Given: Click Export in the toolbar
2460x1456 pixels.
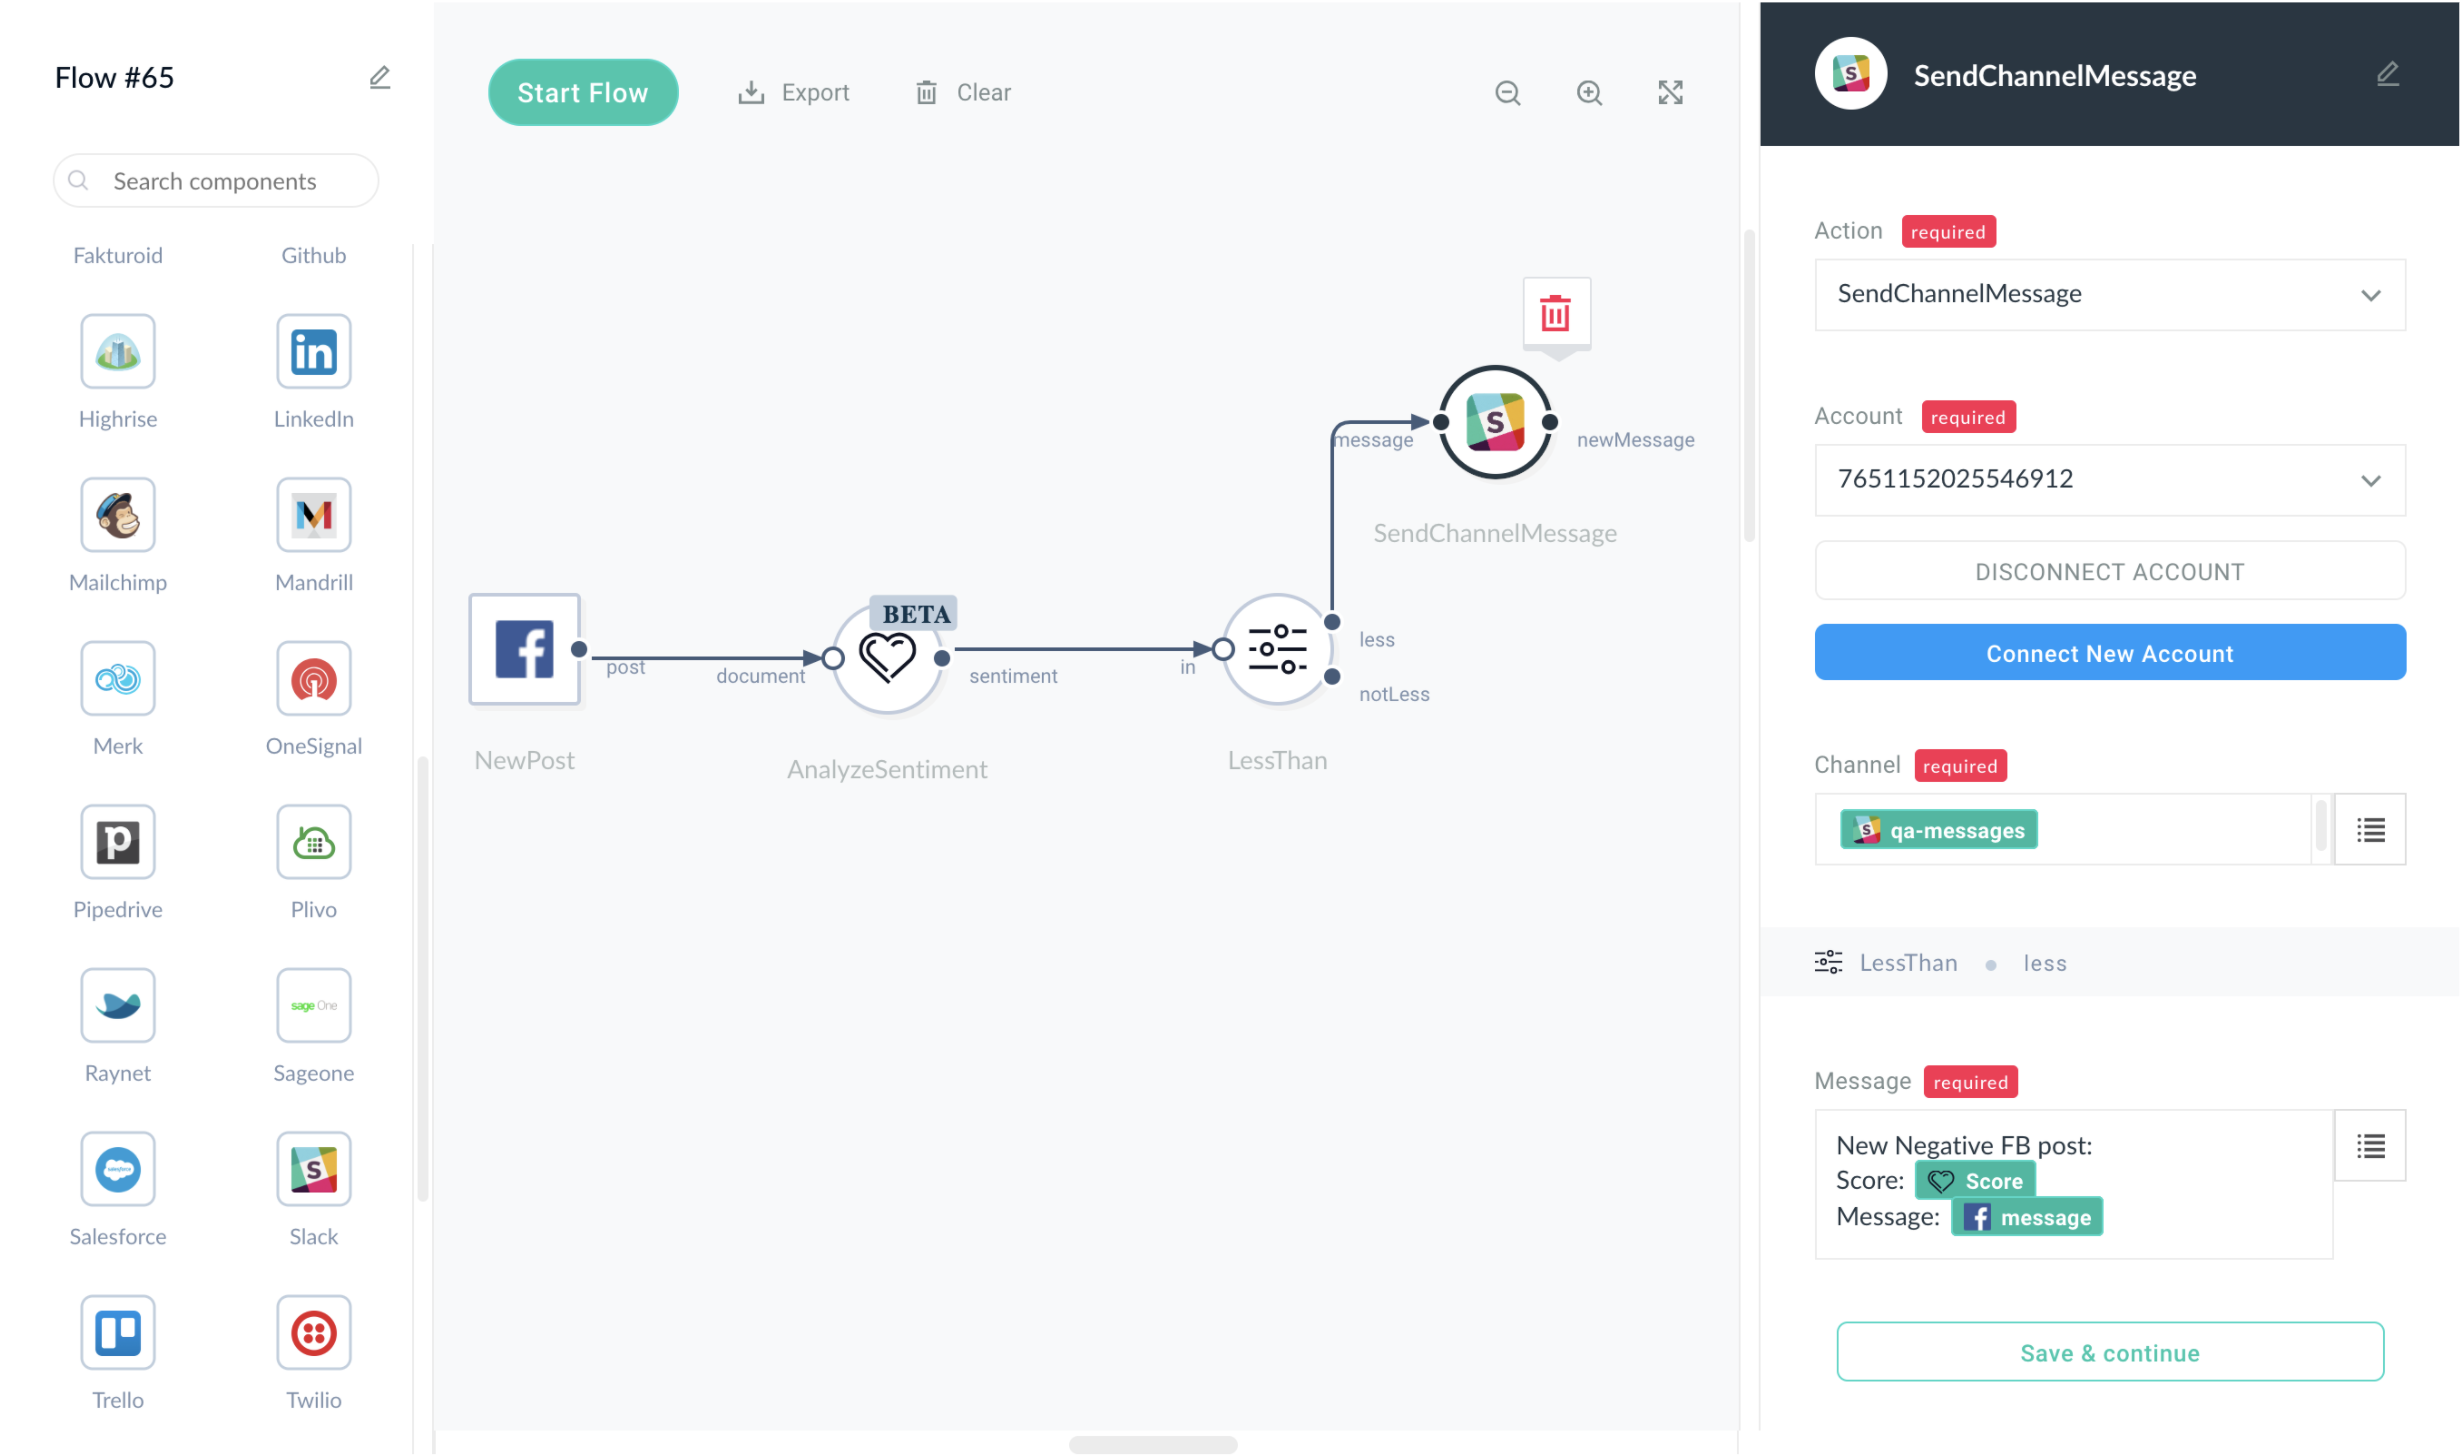Looking at the screenshot, I should tap(794, 93).
